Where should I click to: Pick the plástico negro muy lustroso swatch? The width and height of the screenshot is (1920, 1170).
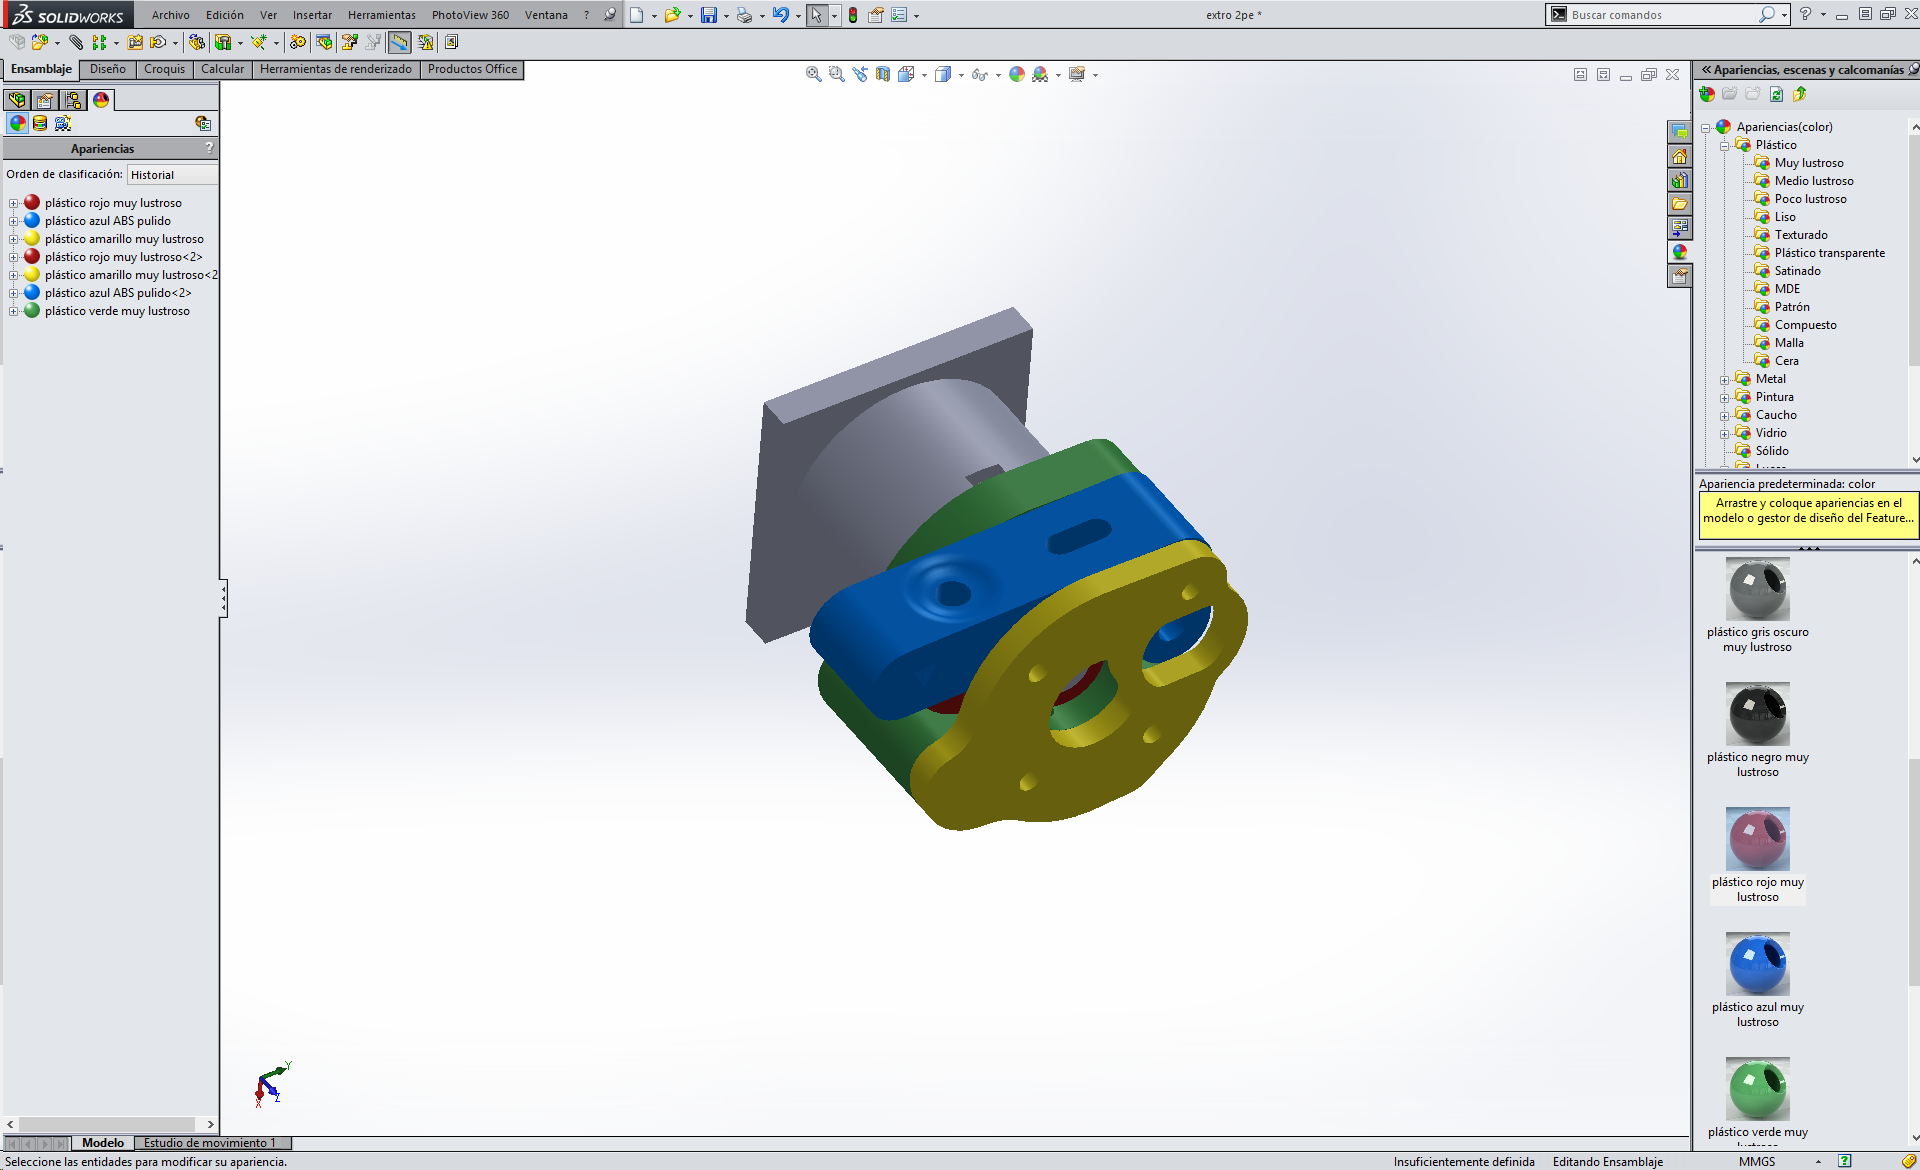pos(1758,715)
